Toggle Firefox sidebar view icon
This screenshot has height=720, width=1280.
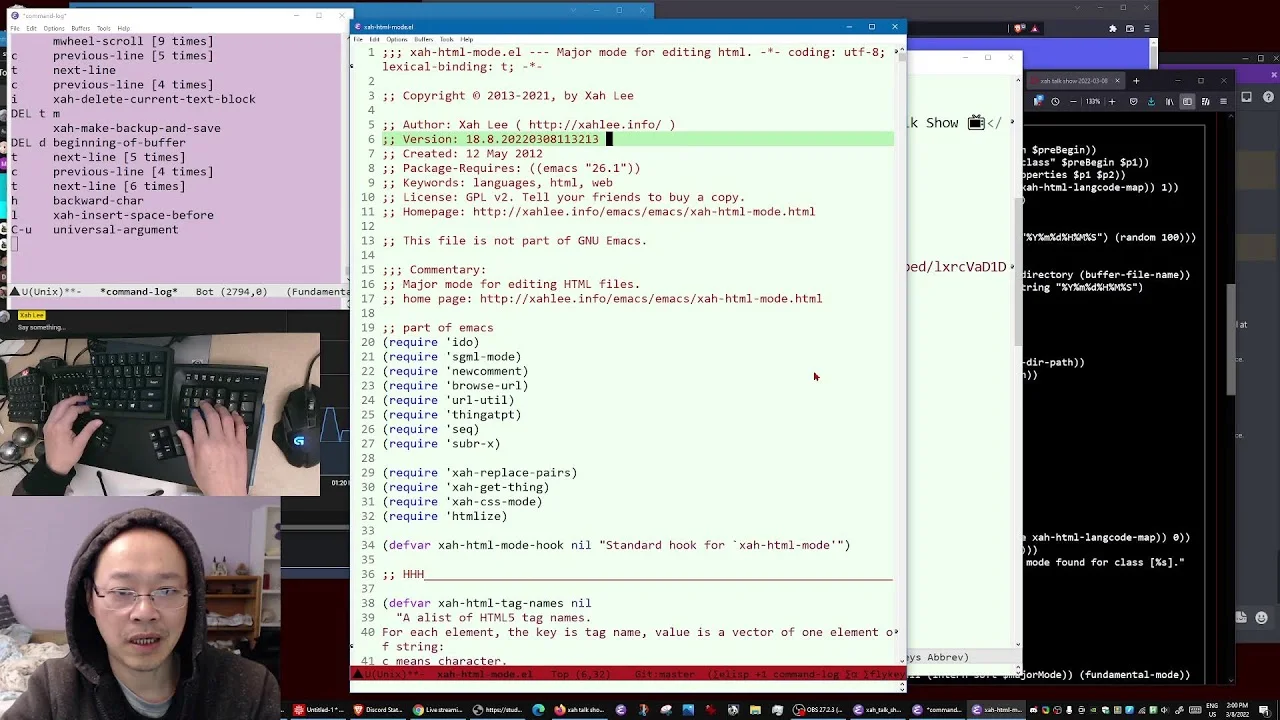1187,101
